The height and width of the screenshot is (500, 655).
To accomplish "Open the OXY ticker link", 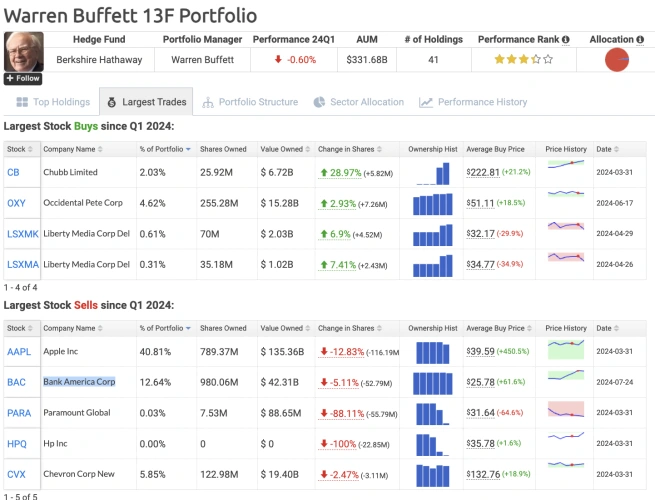I will (x=16, y=203).
